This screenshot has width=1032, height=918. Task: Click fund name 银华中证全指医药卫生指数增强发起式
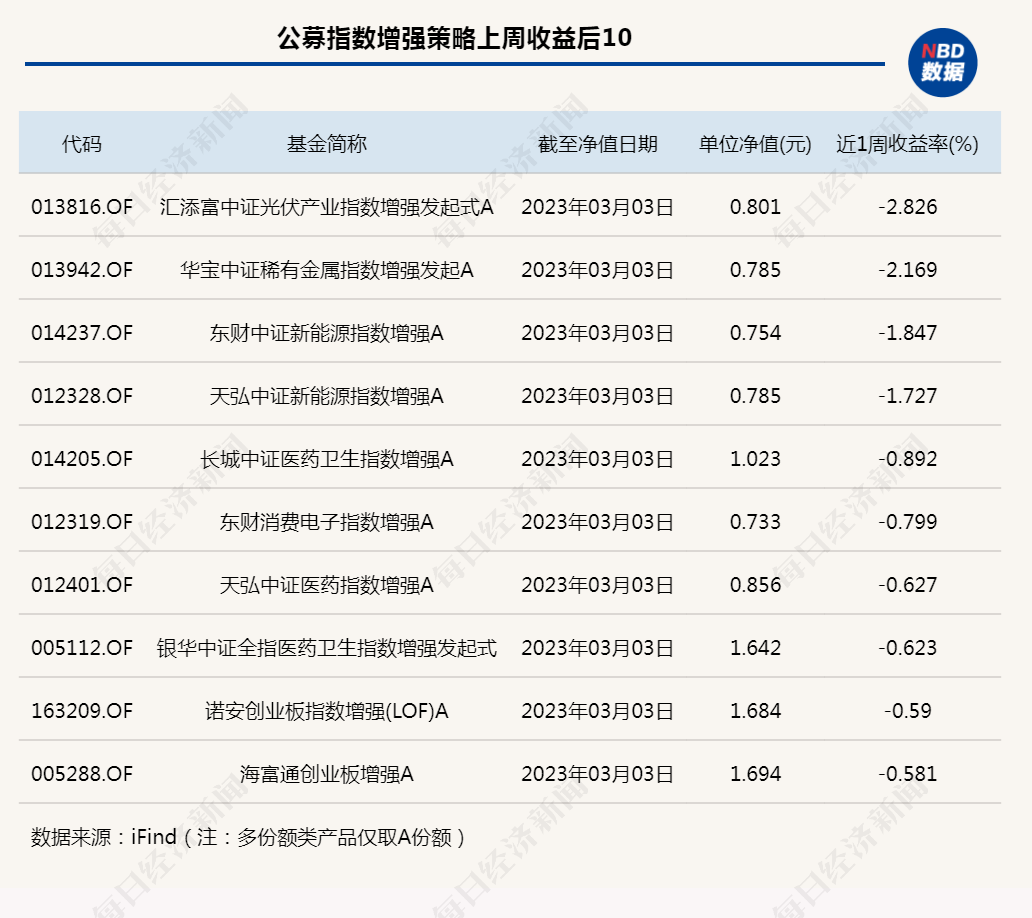326,648
